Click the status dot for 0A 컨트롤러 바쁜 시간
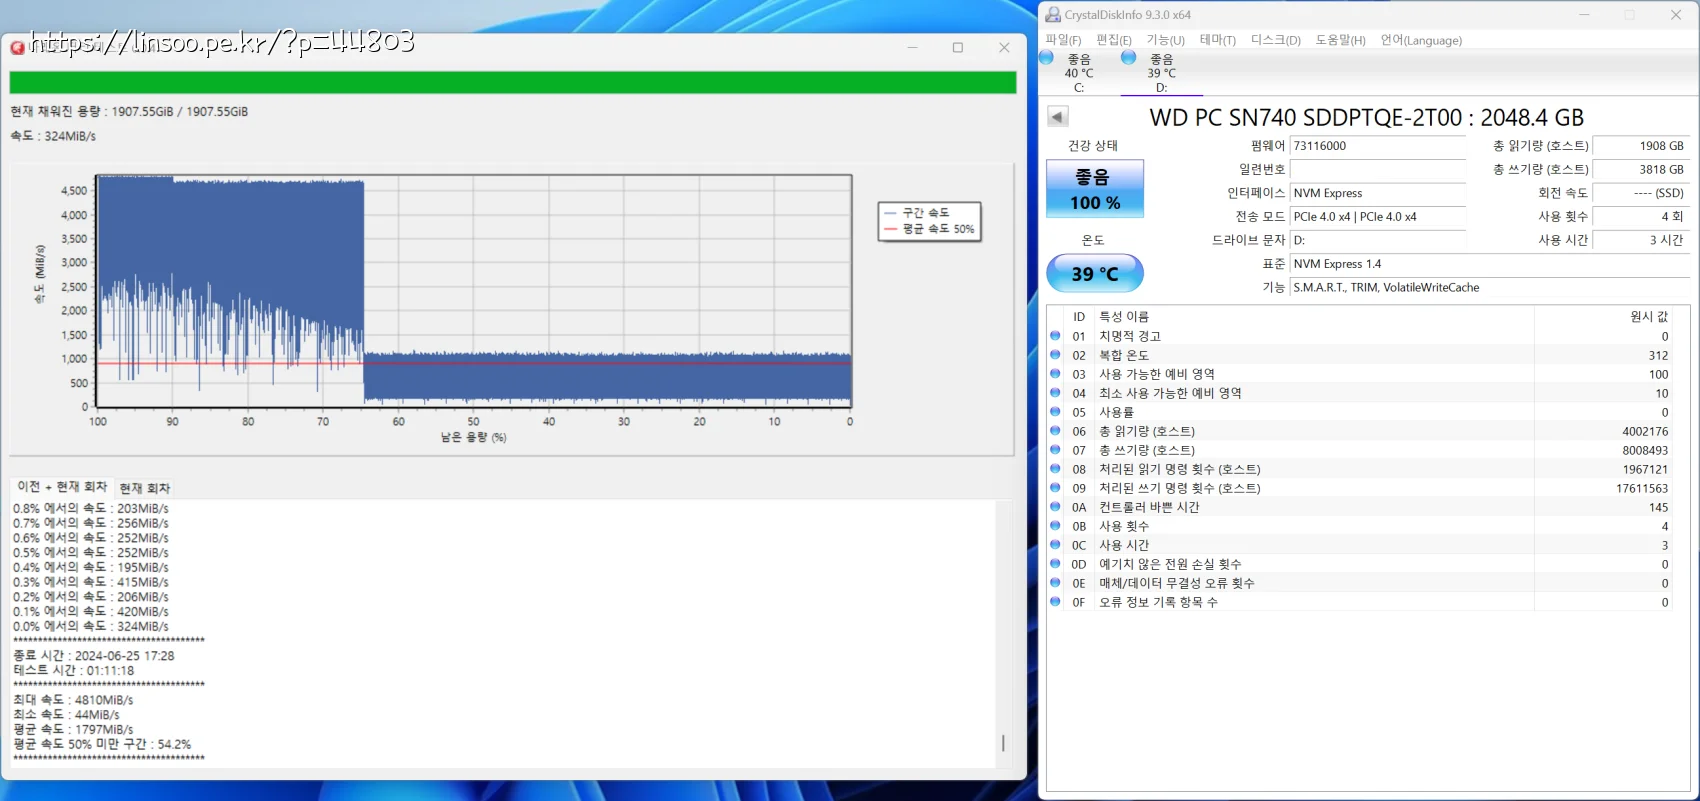 pyautogui.click(x=1055, y=507)
